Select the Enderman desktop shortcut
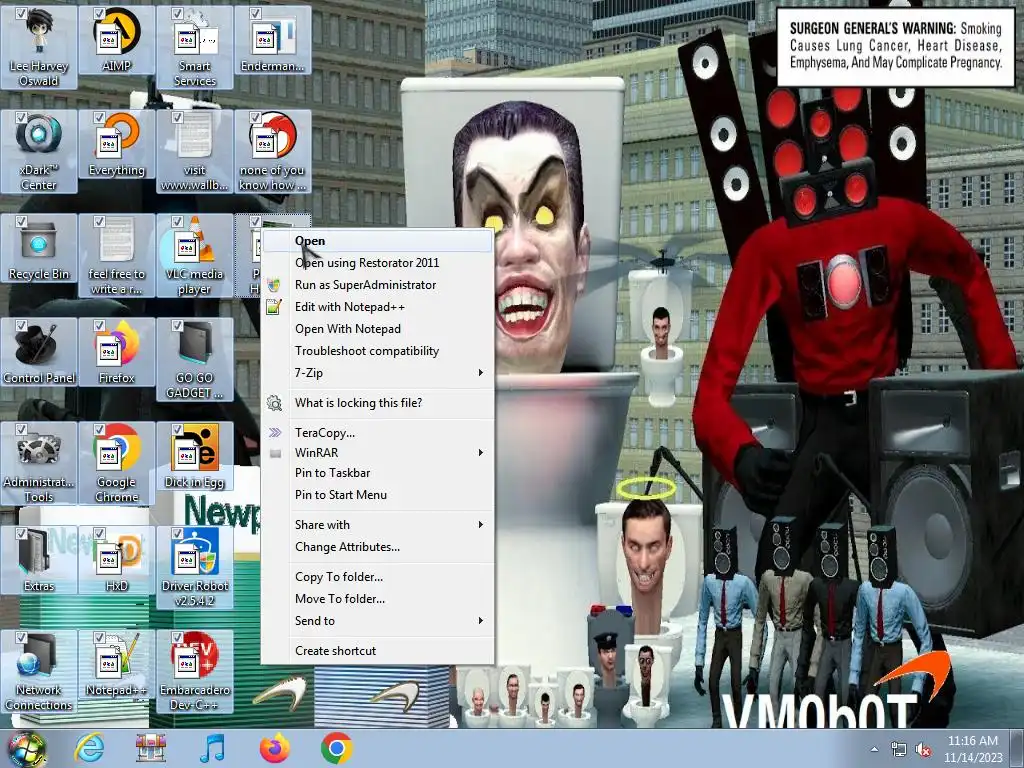 [x=272, y=40]
